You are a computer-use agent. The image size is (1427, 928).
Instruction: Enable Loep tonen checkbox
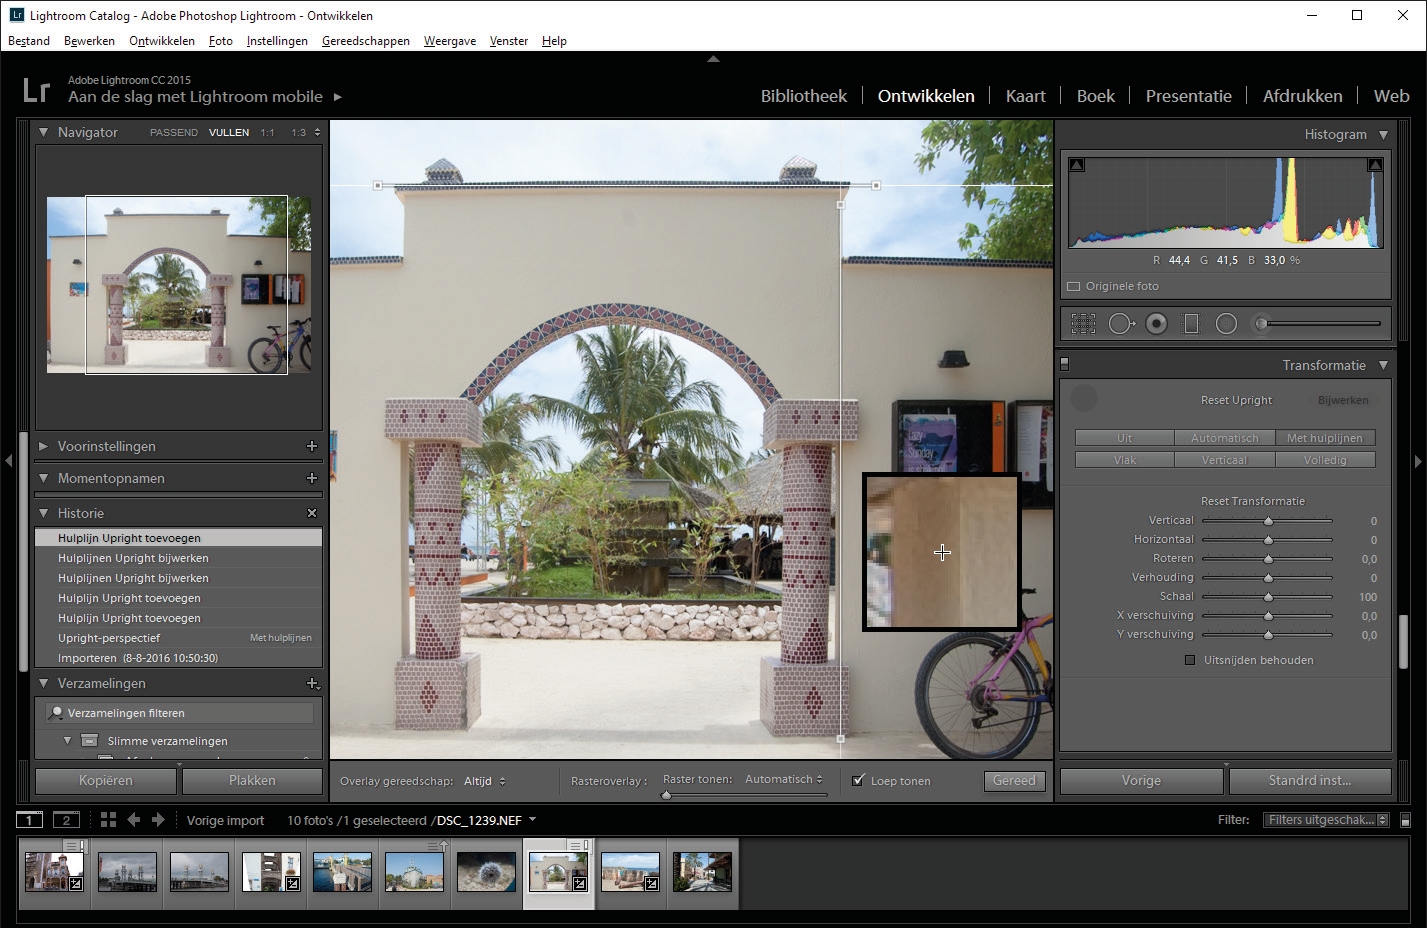858,781
